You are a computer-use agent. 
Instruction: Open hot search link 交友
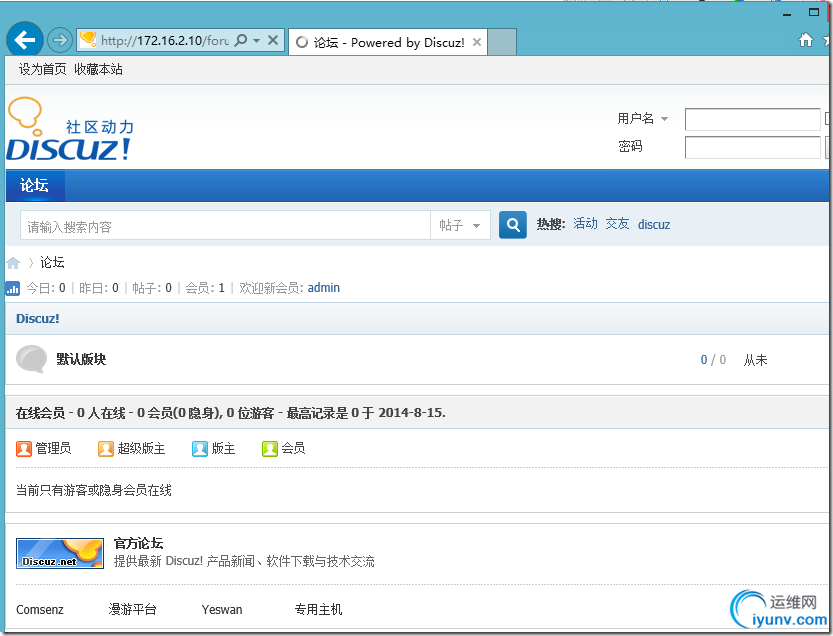(x=617, y=224)
